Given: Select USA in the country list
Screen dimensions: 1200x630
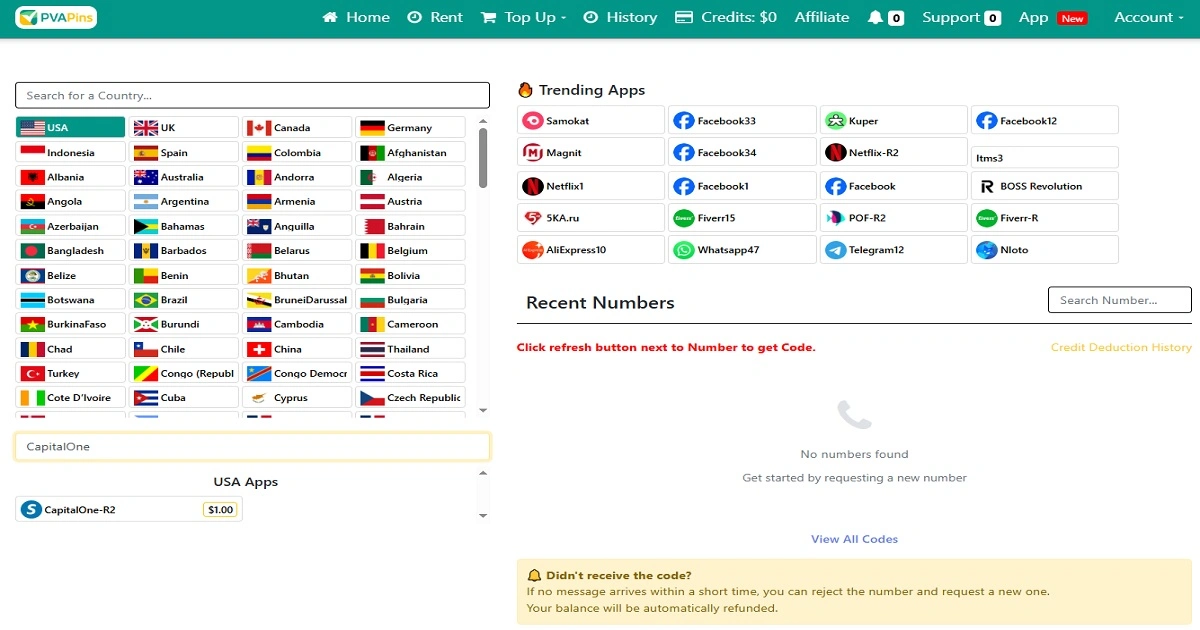Looking at the screenshot, I should [x=70, y=127].
